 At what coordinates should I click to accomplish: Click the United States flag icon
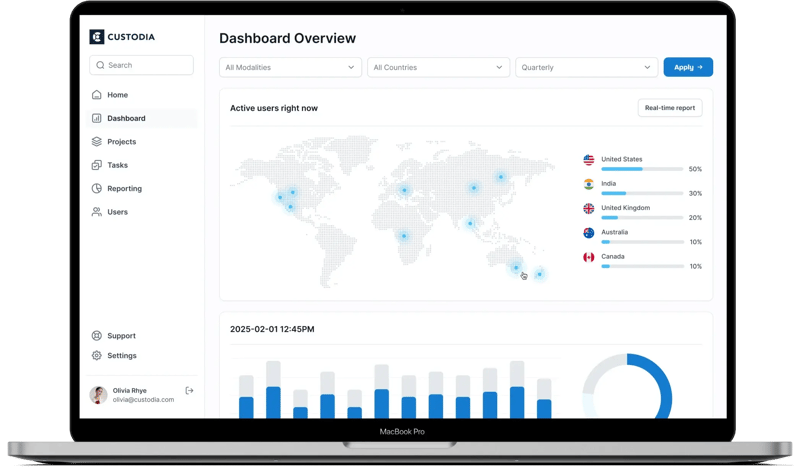pos(589,160)
